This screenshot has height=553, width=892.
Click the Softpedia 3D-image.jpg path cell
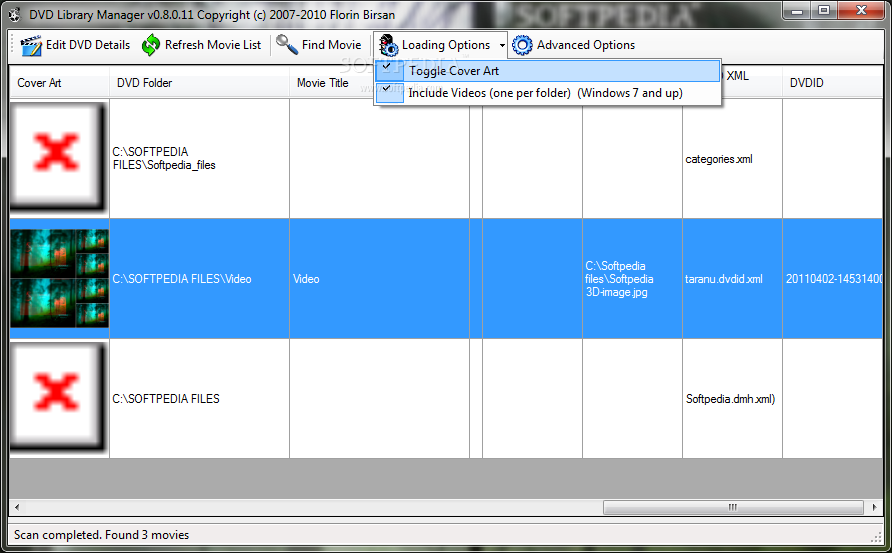pyautogui.click(x=632, y=279)
